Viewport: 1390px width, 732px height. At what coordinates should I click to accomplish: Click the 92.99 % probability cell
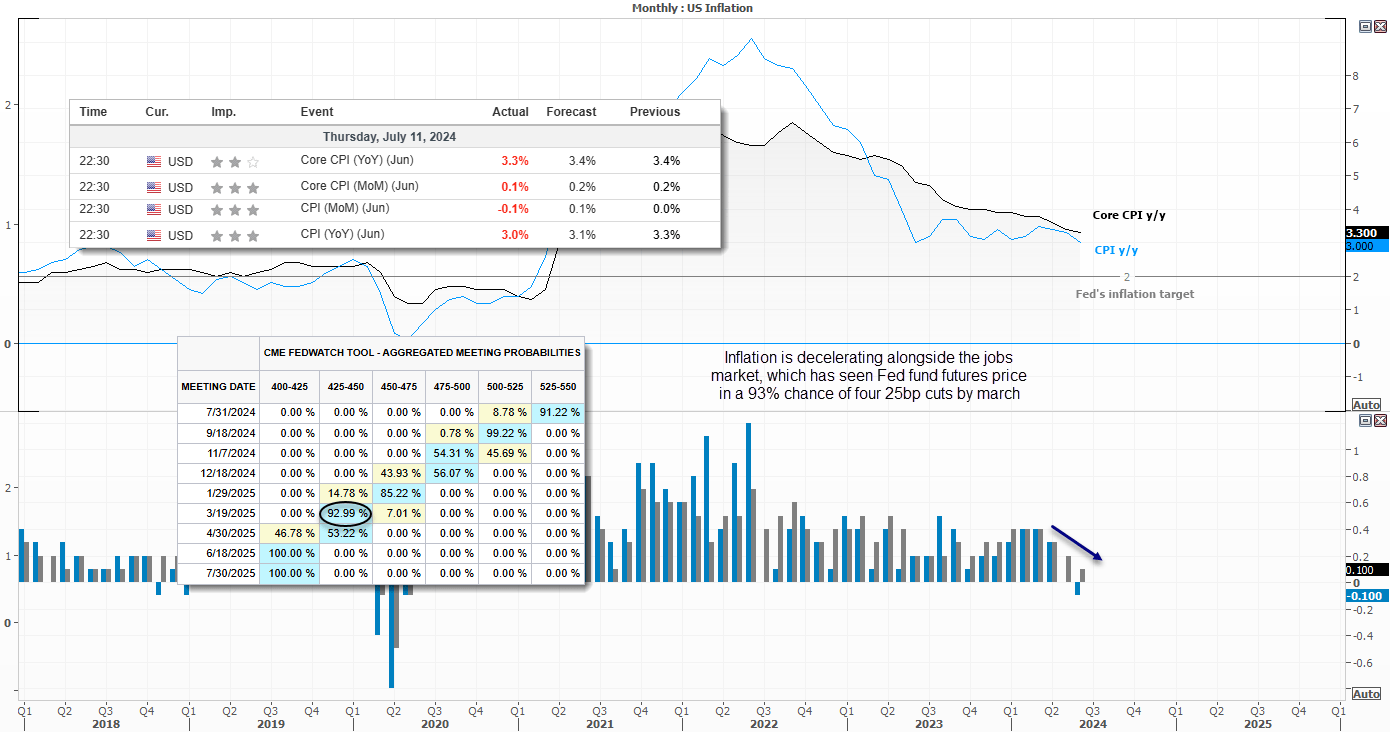click(346, 513)
